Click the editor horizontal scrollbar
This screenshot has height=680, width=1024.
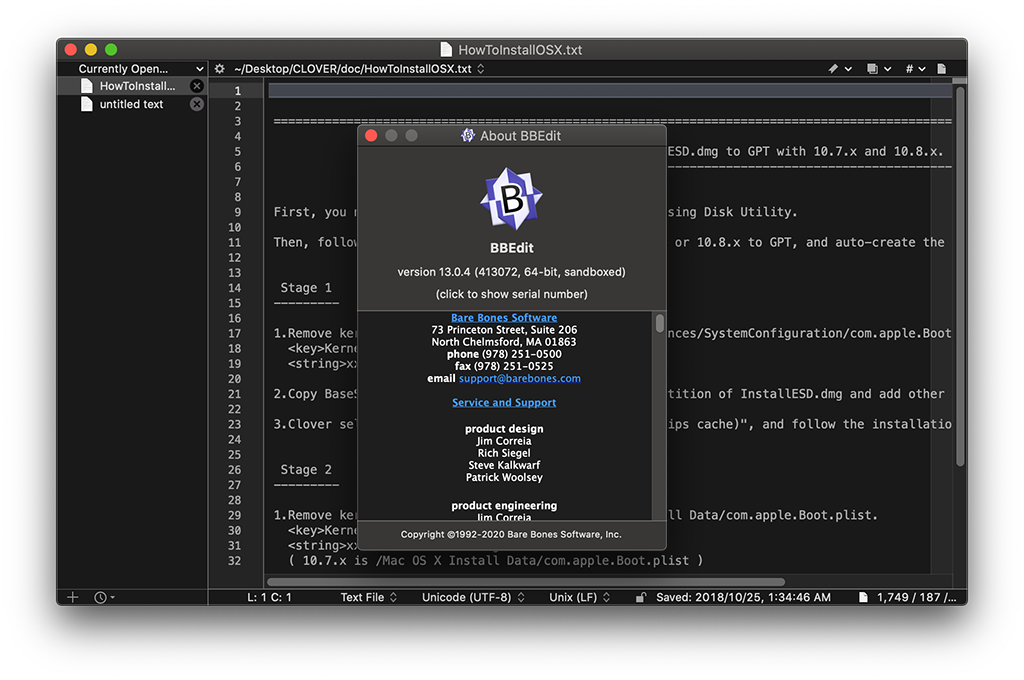coord(526,581)
